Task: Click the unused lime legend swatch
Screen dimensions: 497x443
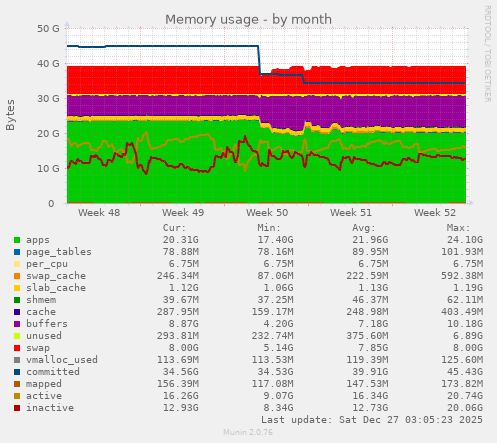Action: (17, 336)
